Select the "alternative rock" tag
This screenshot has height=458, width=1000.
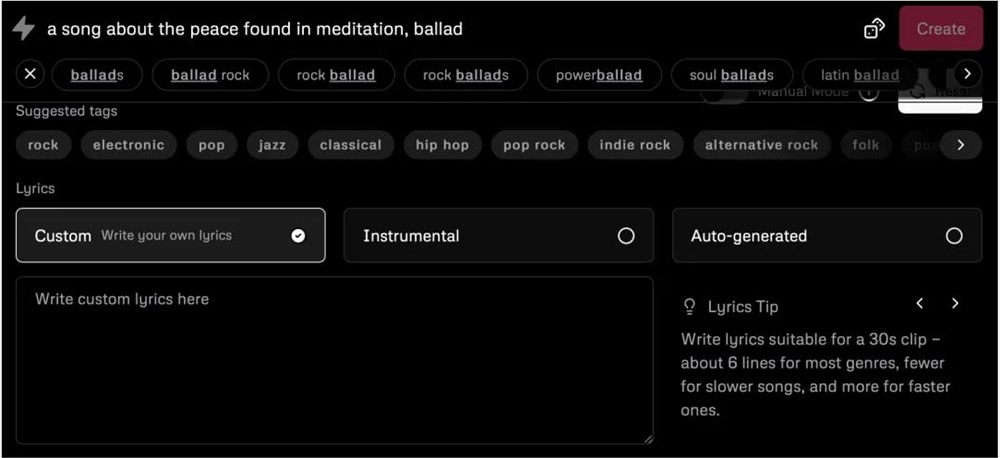click(761, 145)
